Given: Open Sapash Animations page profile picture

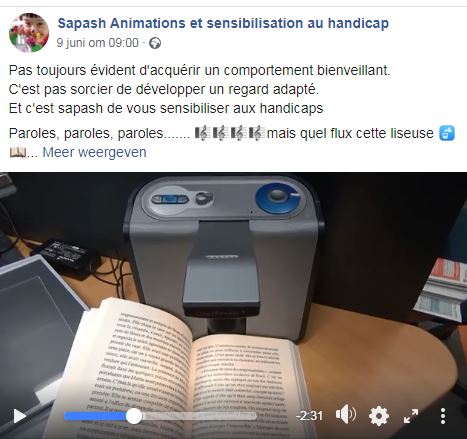Looking at the screenshot, I should click(x=29, y=33).
